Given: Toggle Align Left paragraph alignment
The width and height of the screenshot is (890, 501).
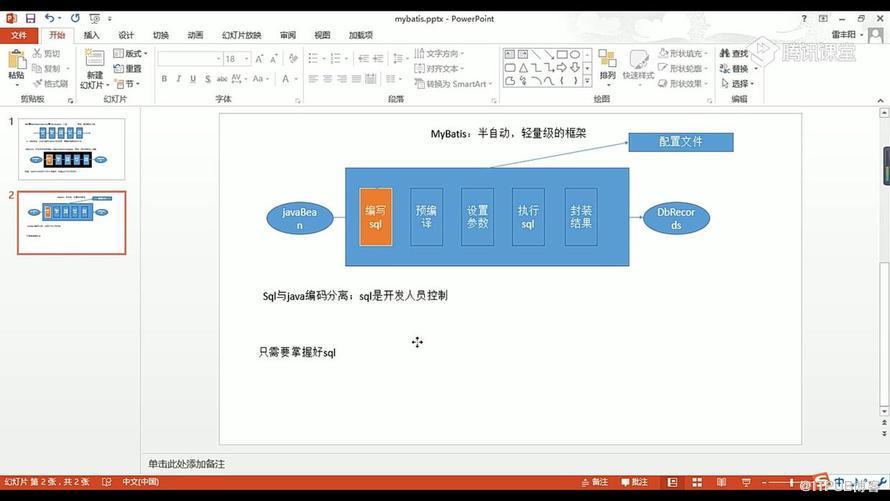Looking at the screenshot, I should (313, 79).
